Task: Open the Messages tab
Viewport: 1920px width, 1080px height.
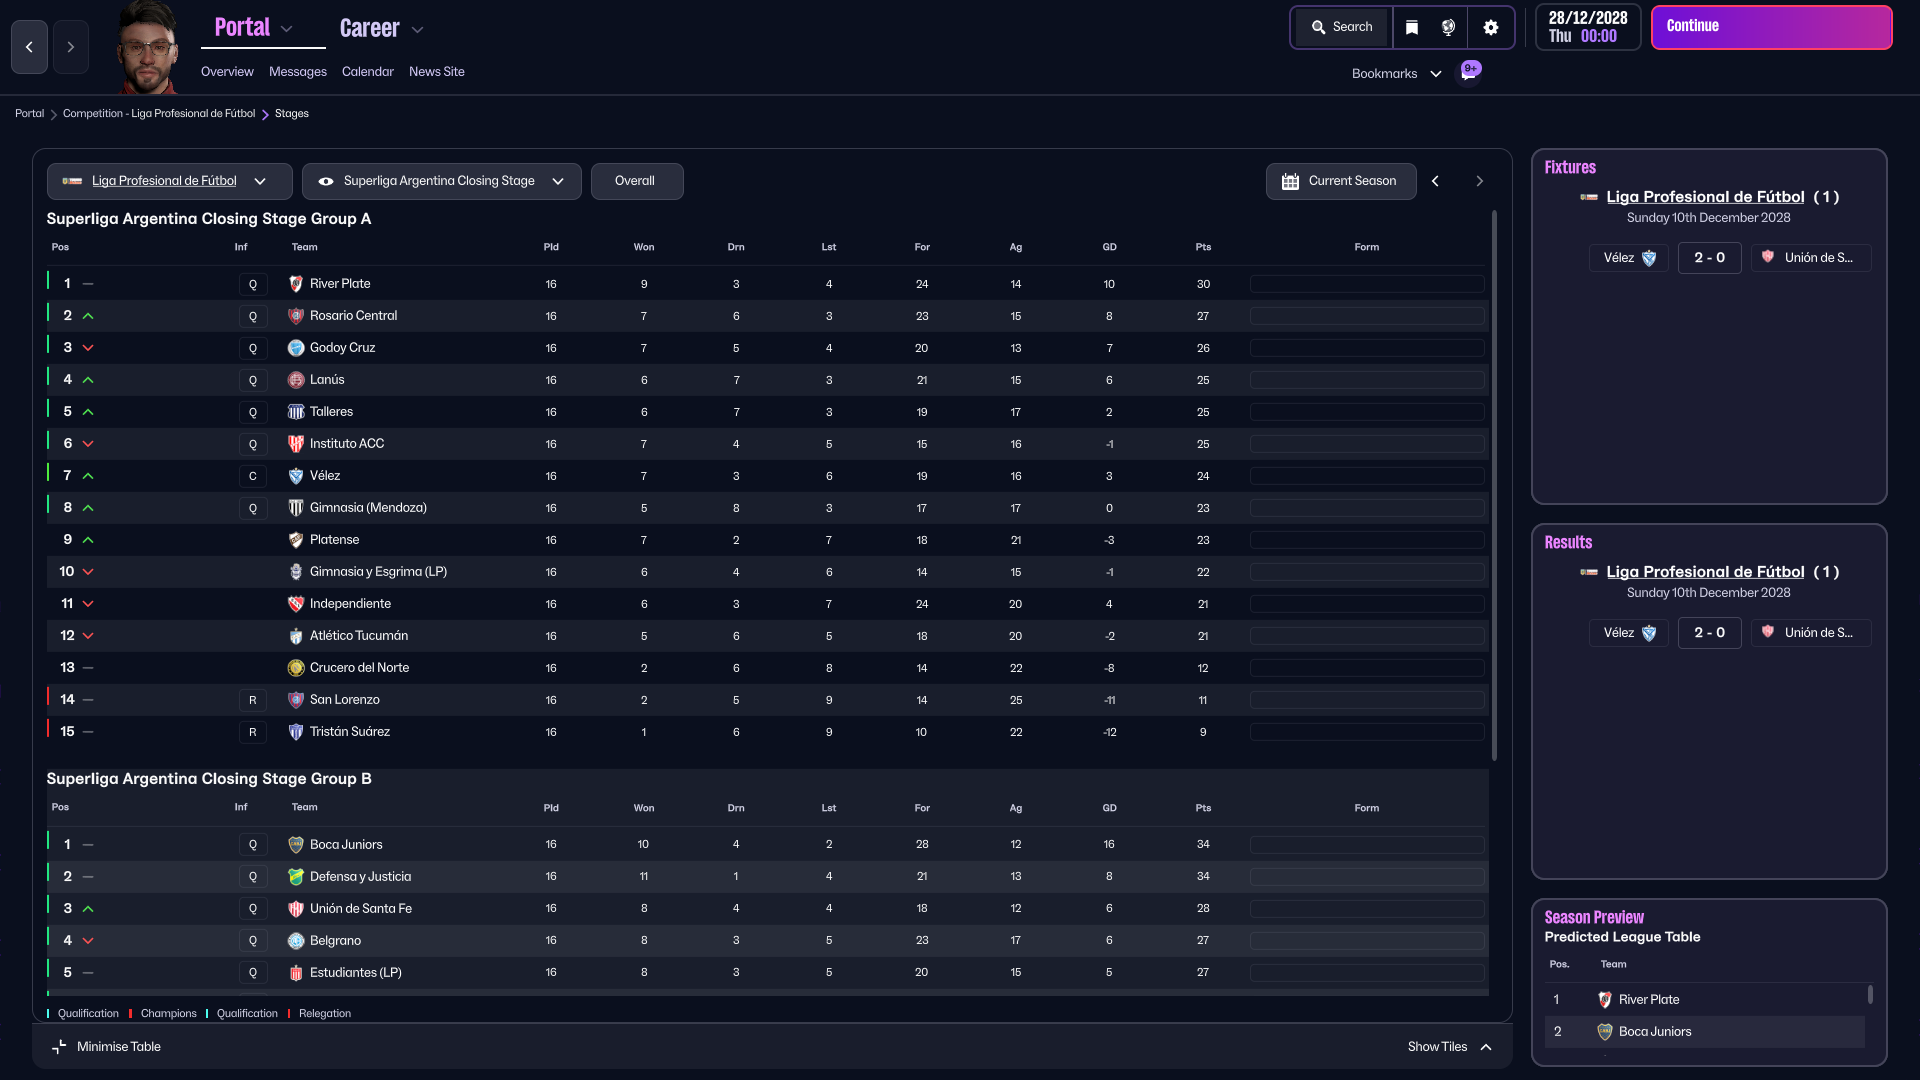Action: [297, 72]
